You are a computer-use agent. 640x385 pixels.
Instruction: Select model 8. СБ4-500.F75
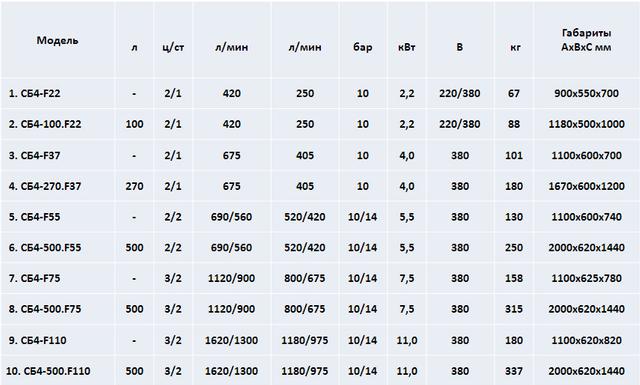tap(45, 309)
